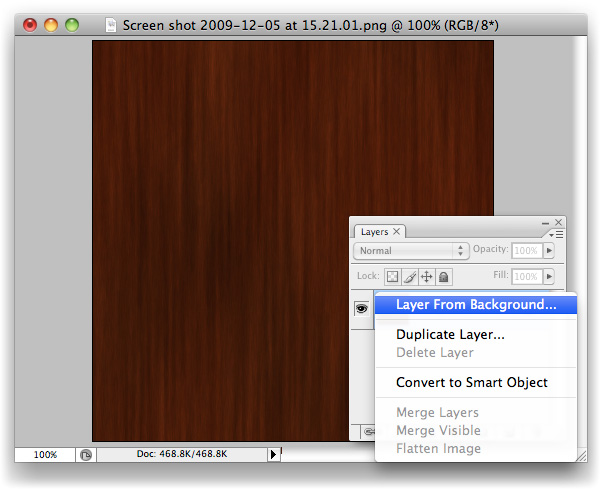Choose Convert to Smart Object
Screen dimensions: 600x489
tap(471, 382)
